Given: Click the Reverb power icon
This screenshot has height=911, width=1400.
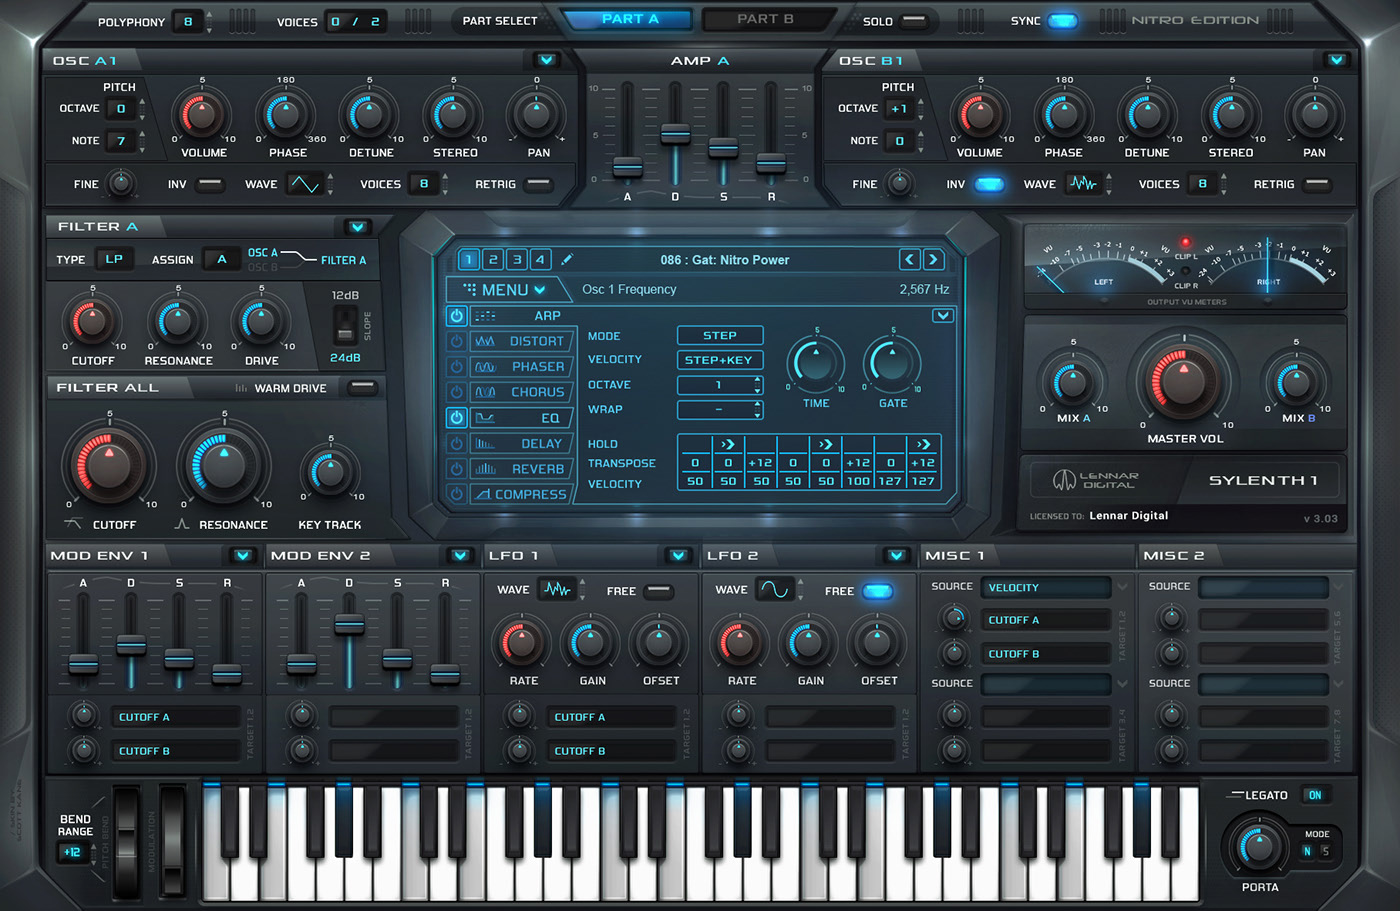Looking at the screenshot, I should (x=456, y=469).
